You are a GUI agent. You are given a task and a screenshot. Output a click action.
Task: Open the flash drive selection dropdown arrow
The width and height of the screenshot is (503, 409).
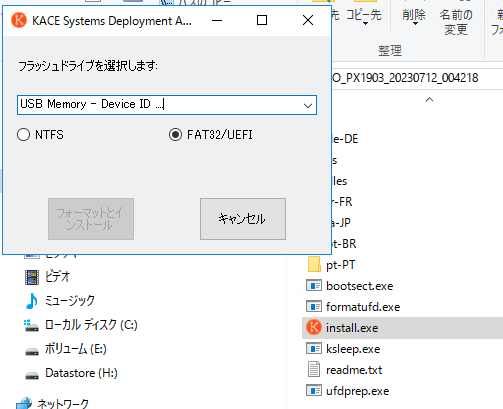pyautogui.click(x=308, y=105)
